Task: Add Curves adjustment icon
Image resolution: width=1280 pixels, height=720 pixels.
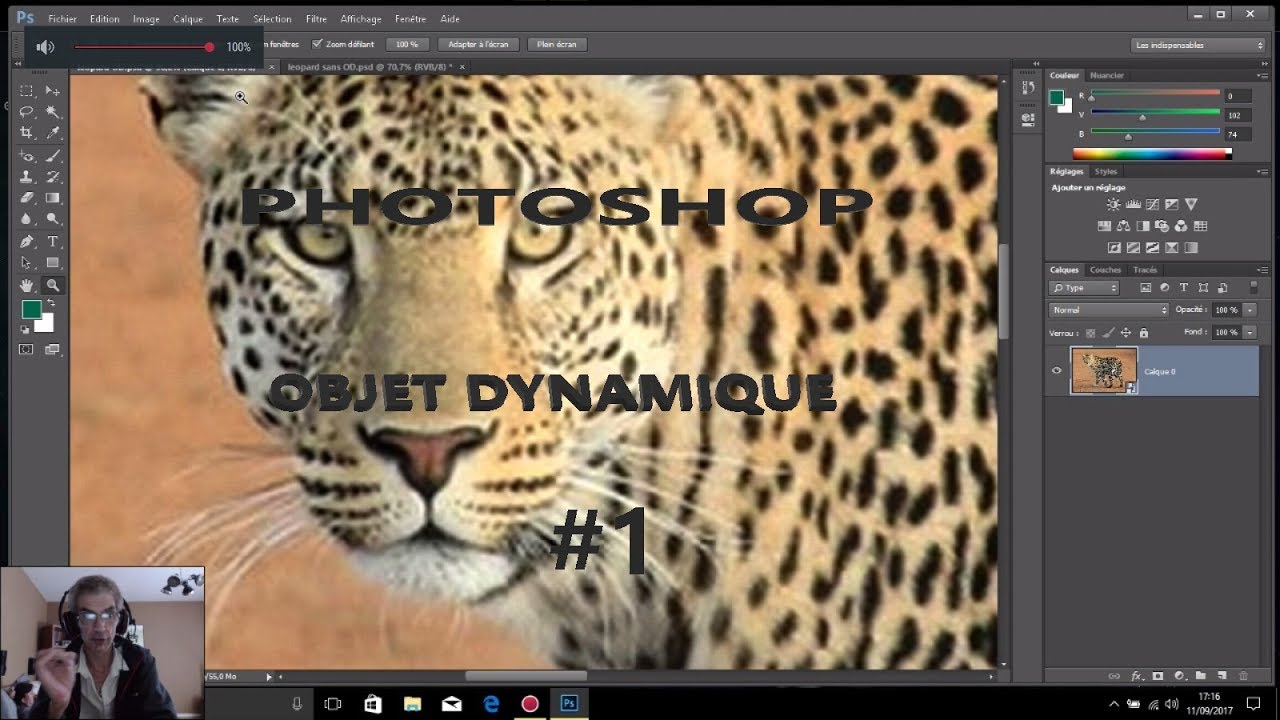Action: (1152, 204)
